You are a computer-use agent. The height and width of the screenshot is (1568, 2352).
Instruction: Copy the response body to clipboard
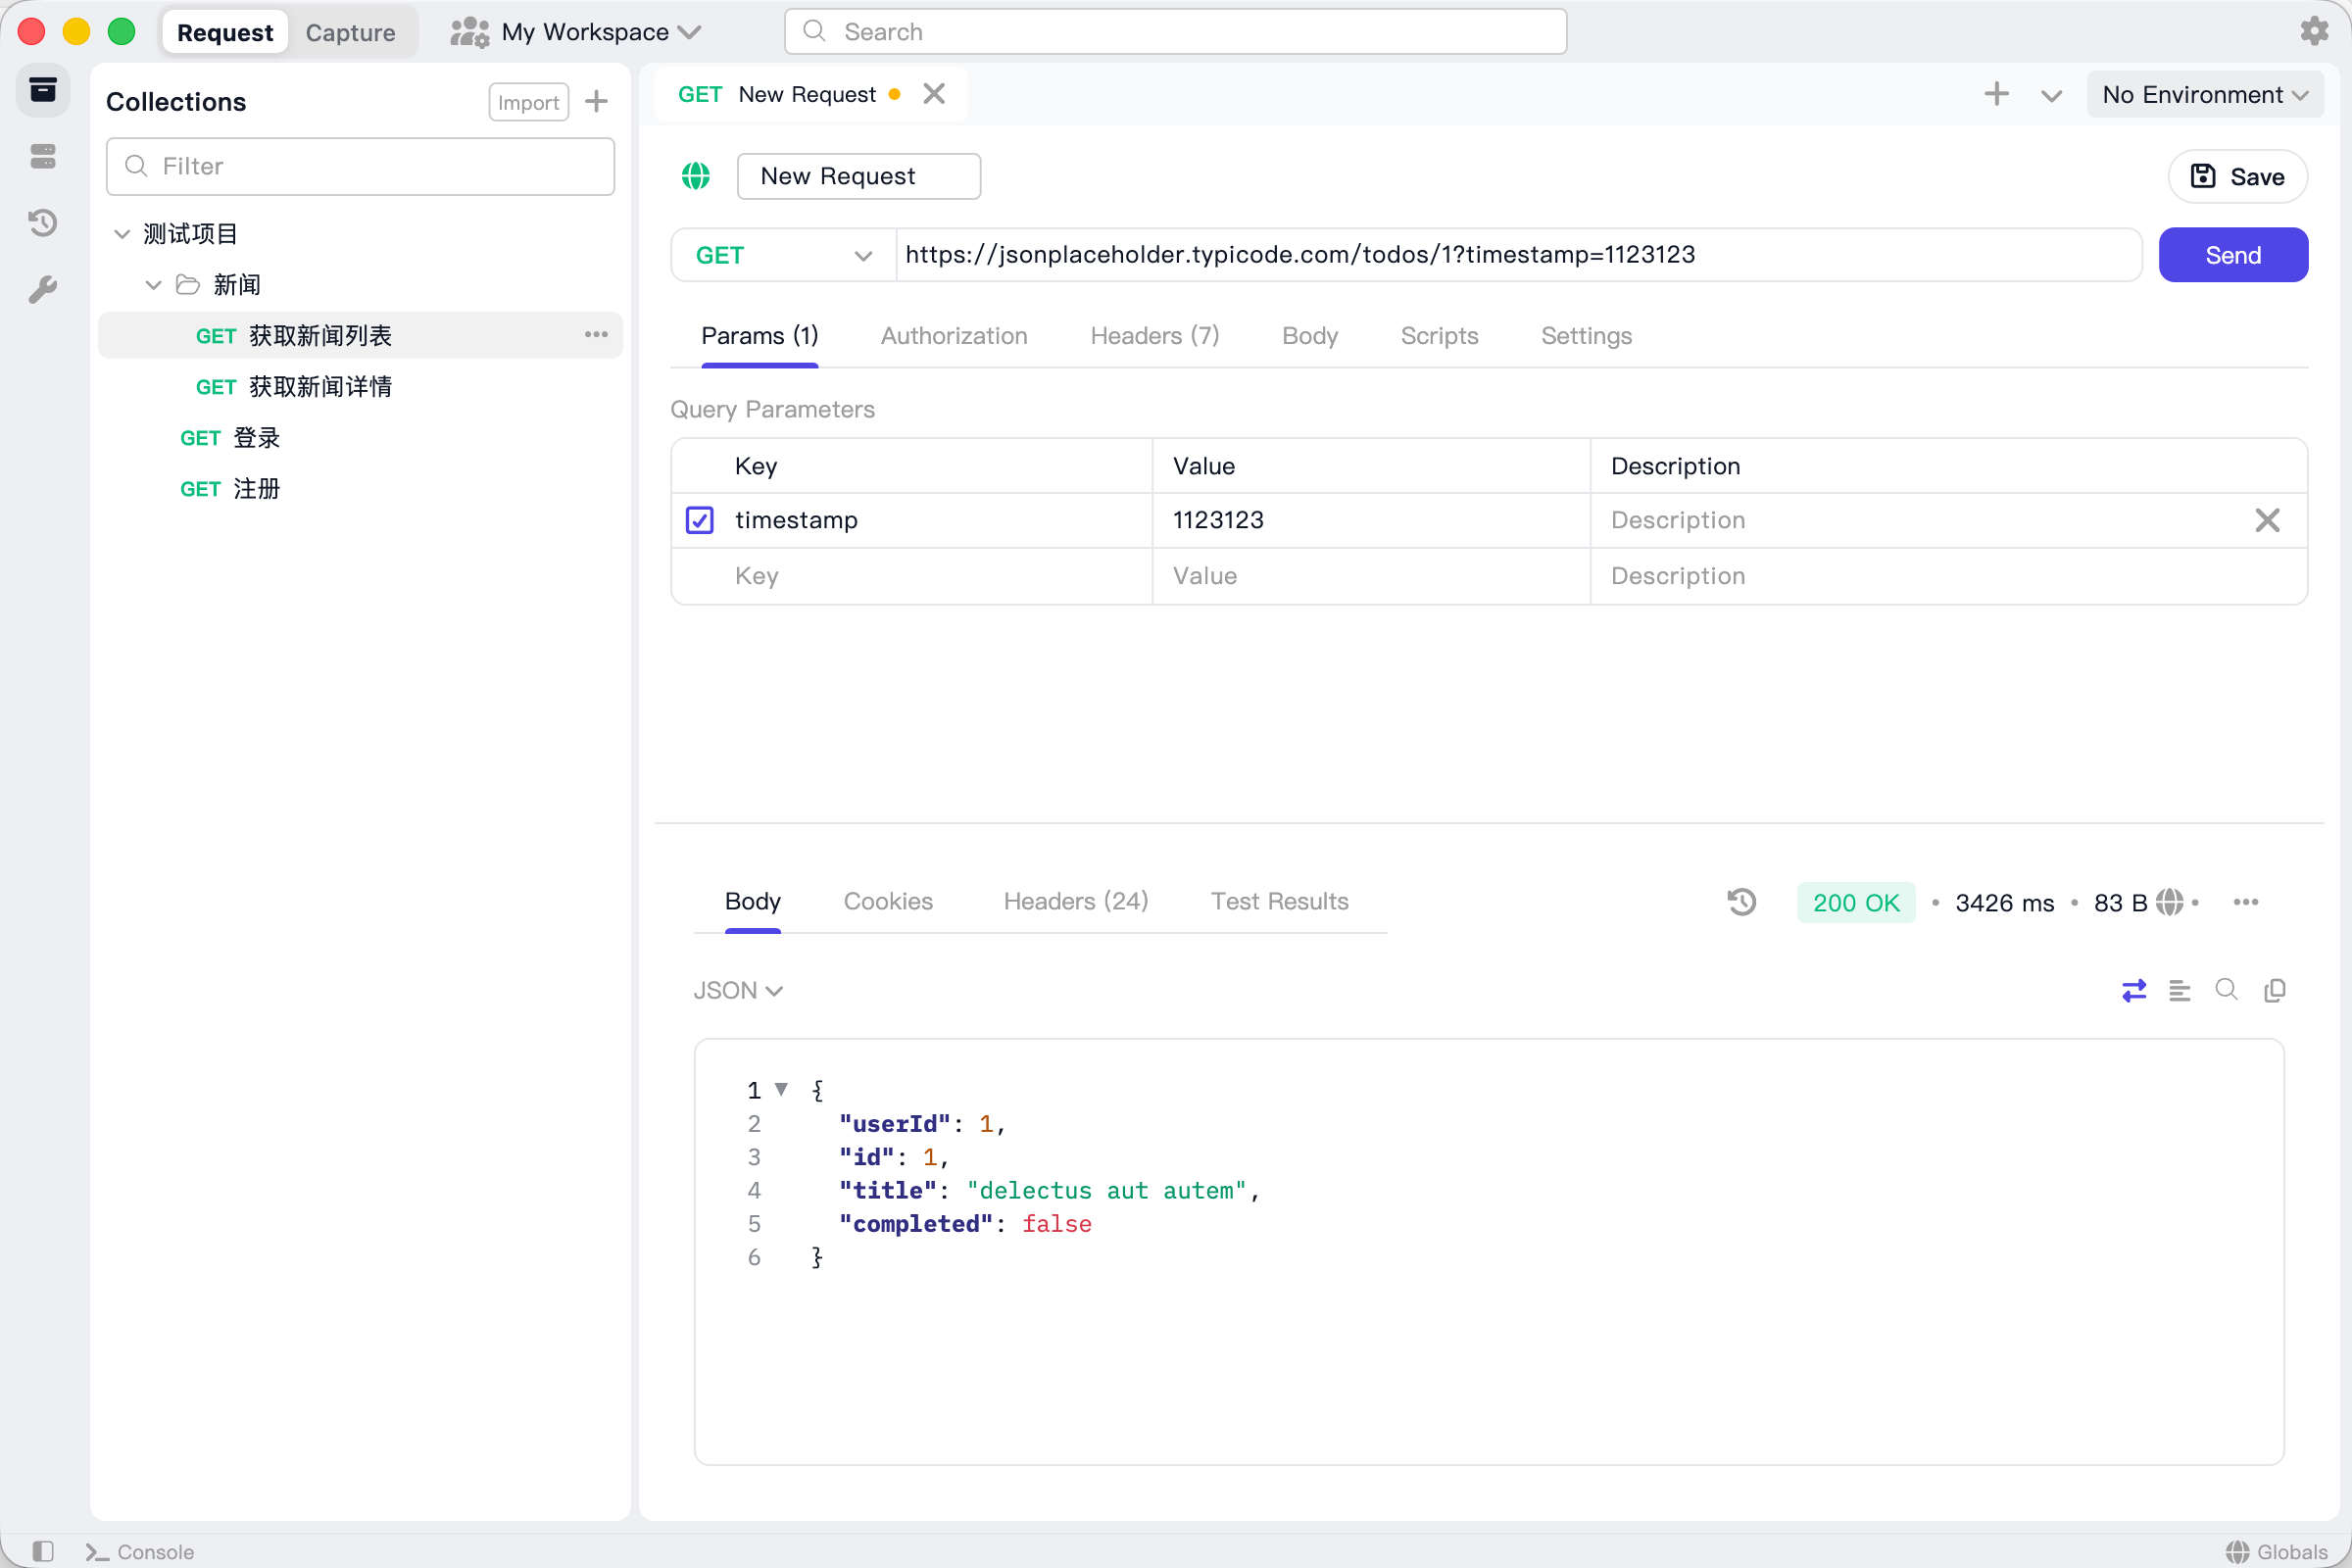(2275, 990)
